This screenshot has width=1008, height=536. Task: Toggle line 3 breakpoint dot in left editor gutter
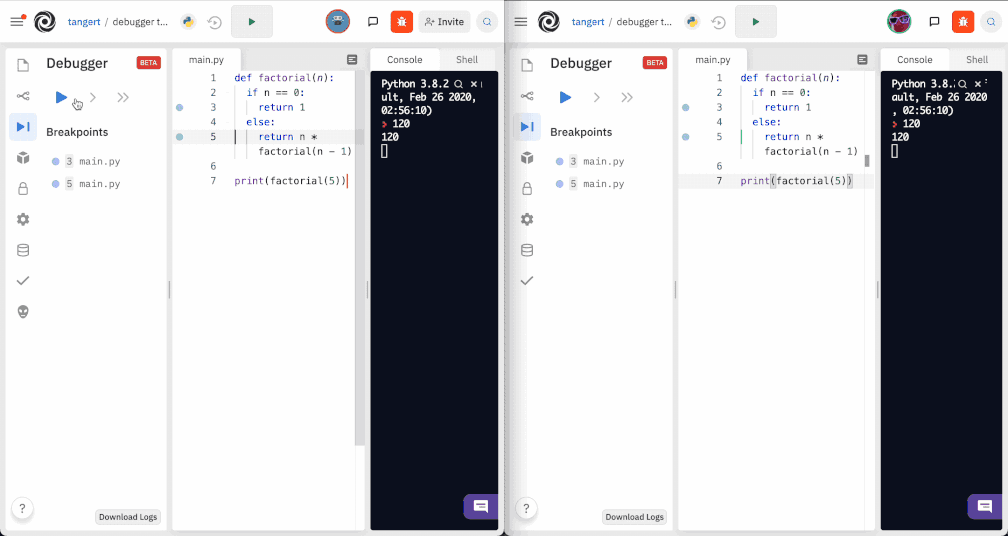(x=179, y=107)
